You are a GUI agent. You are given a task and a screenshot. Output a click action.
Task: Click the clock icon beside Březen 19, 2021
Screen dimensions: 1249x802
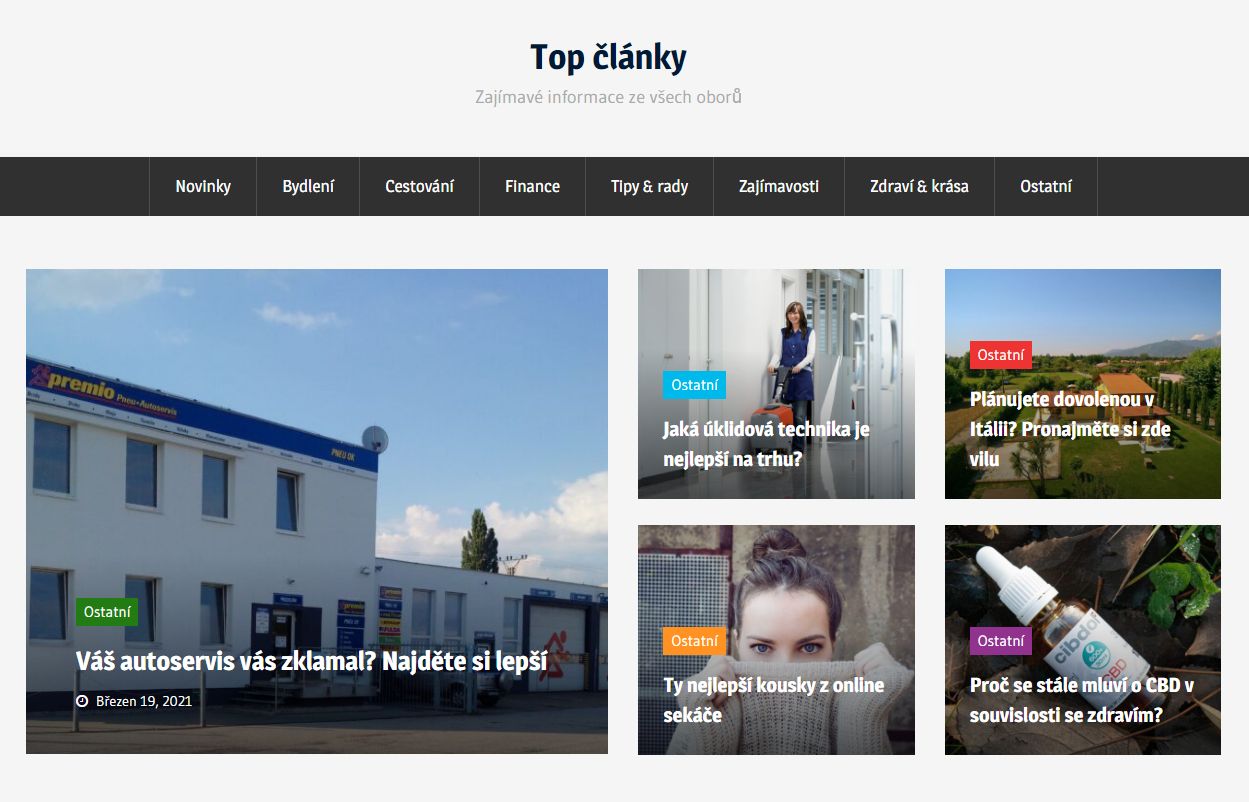point(82,701)
